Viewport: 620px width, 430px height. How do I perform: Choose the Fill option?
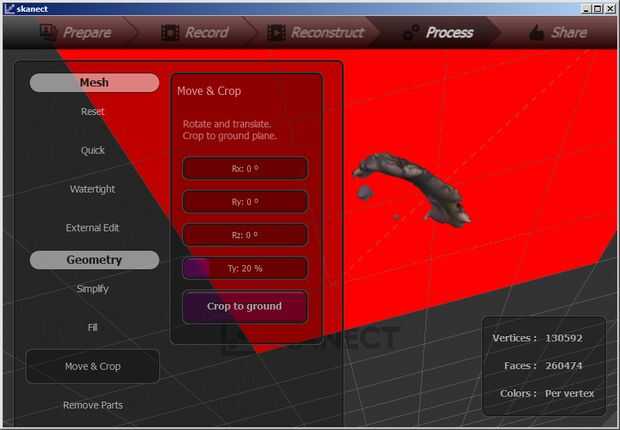point(93,328)
